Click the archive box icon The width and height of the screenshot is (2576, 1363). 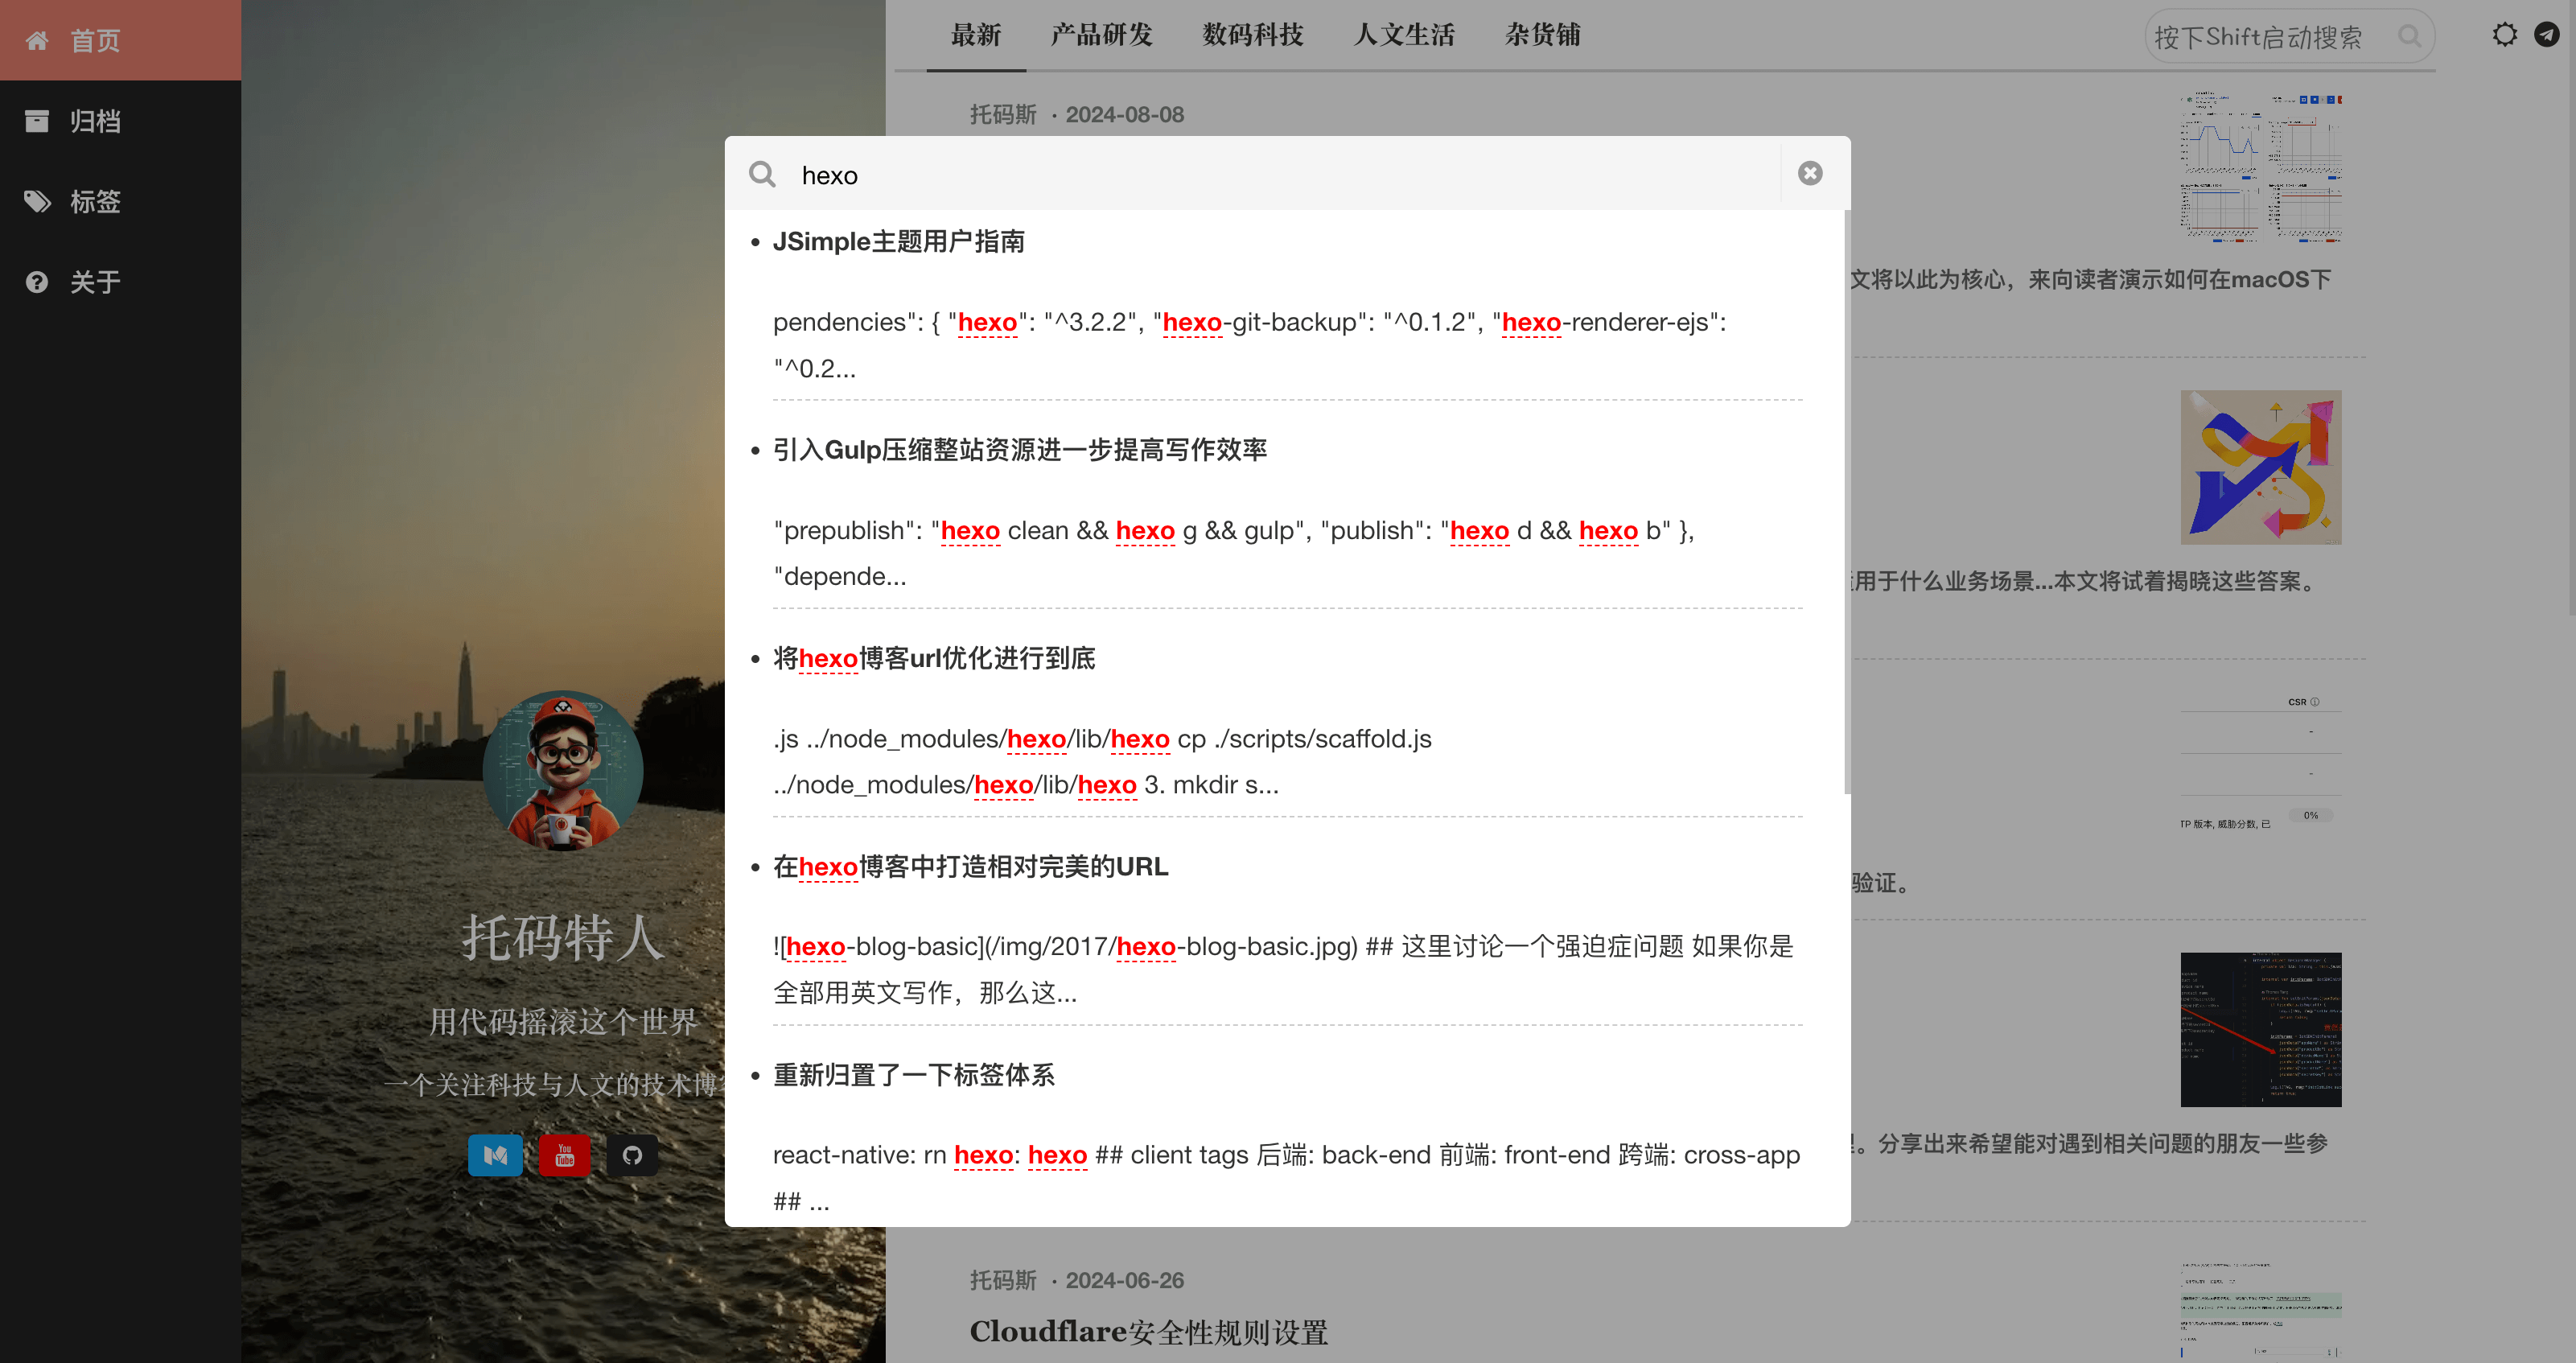pyautogui.click(x=37, y=121)
